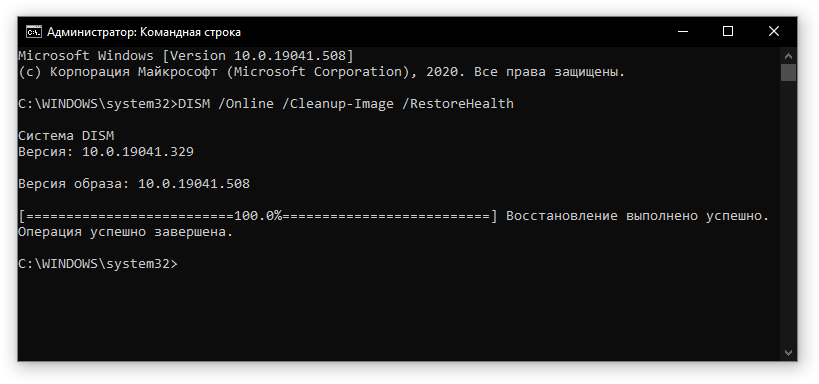Click the DISM /Online /Cleanup-Image /RestoreHealth command text
The height and width of the screenshot is (384, 819).
click(346, 104)
